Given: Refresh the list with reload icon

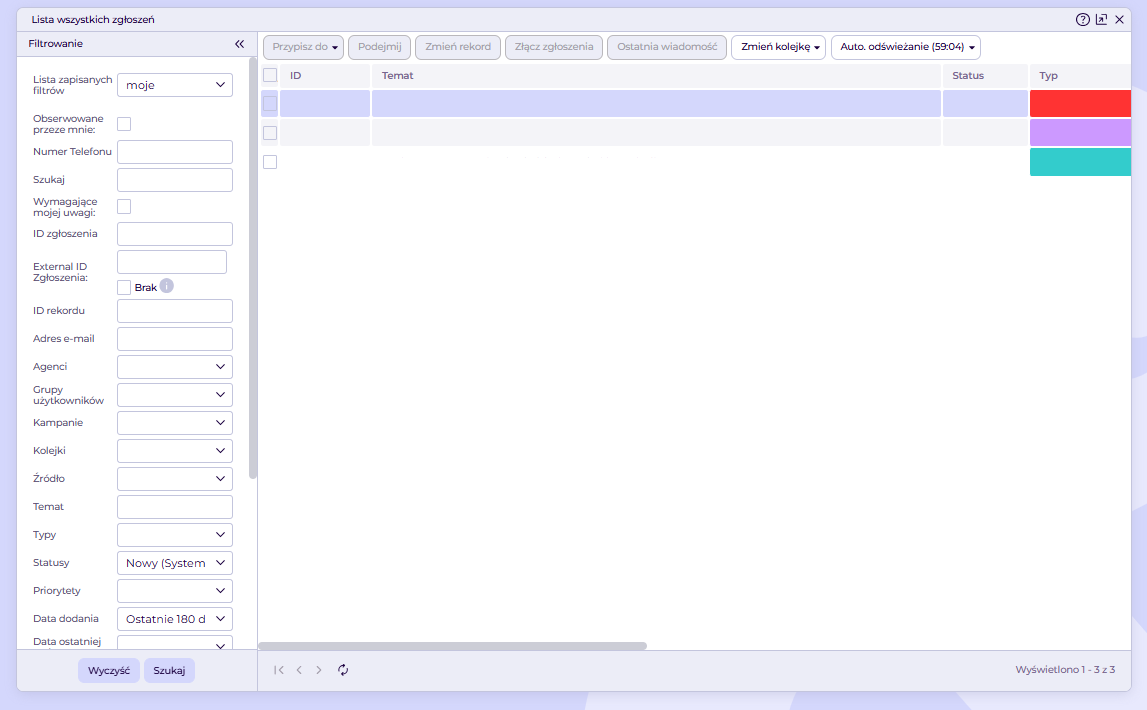Looking at the screenshot, I should [343, 670].
